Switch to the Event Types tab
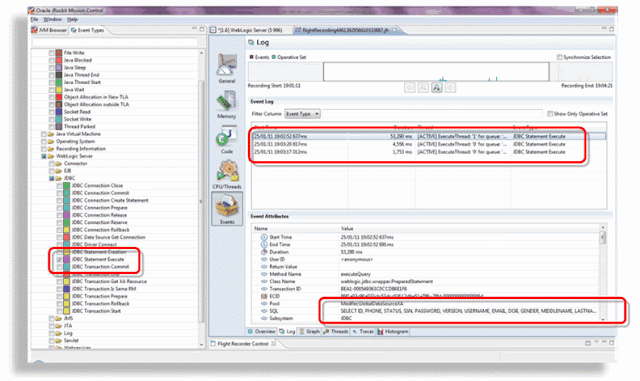This screenshot has height=381, width=640. pyautogui.click(x=88, y=30)
